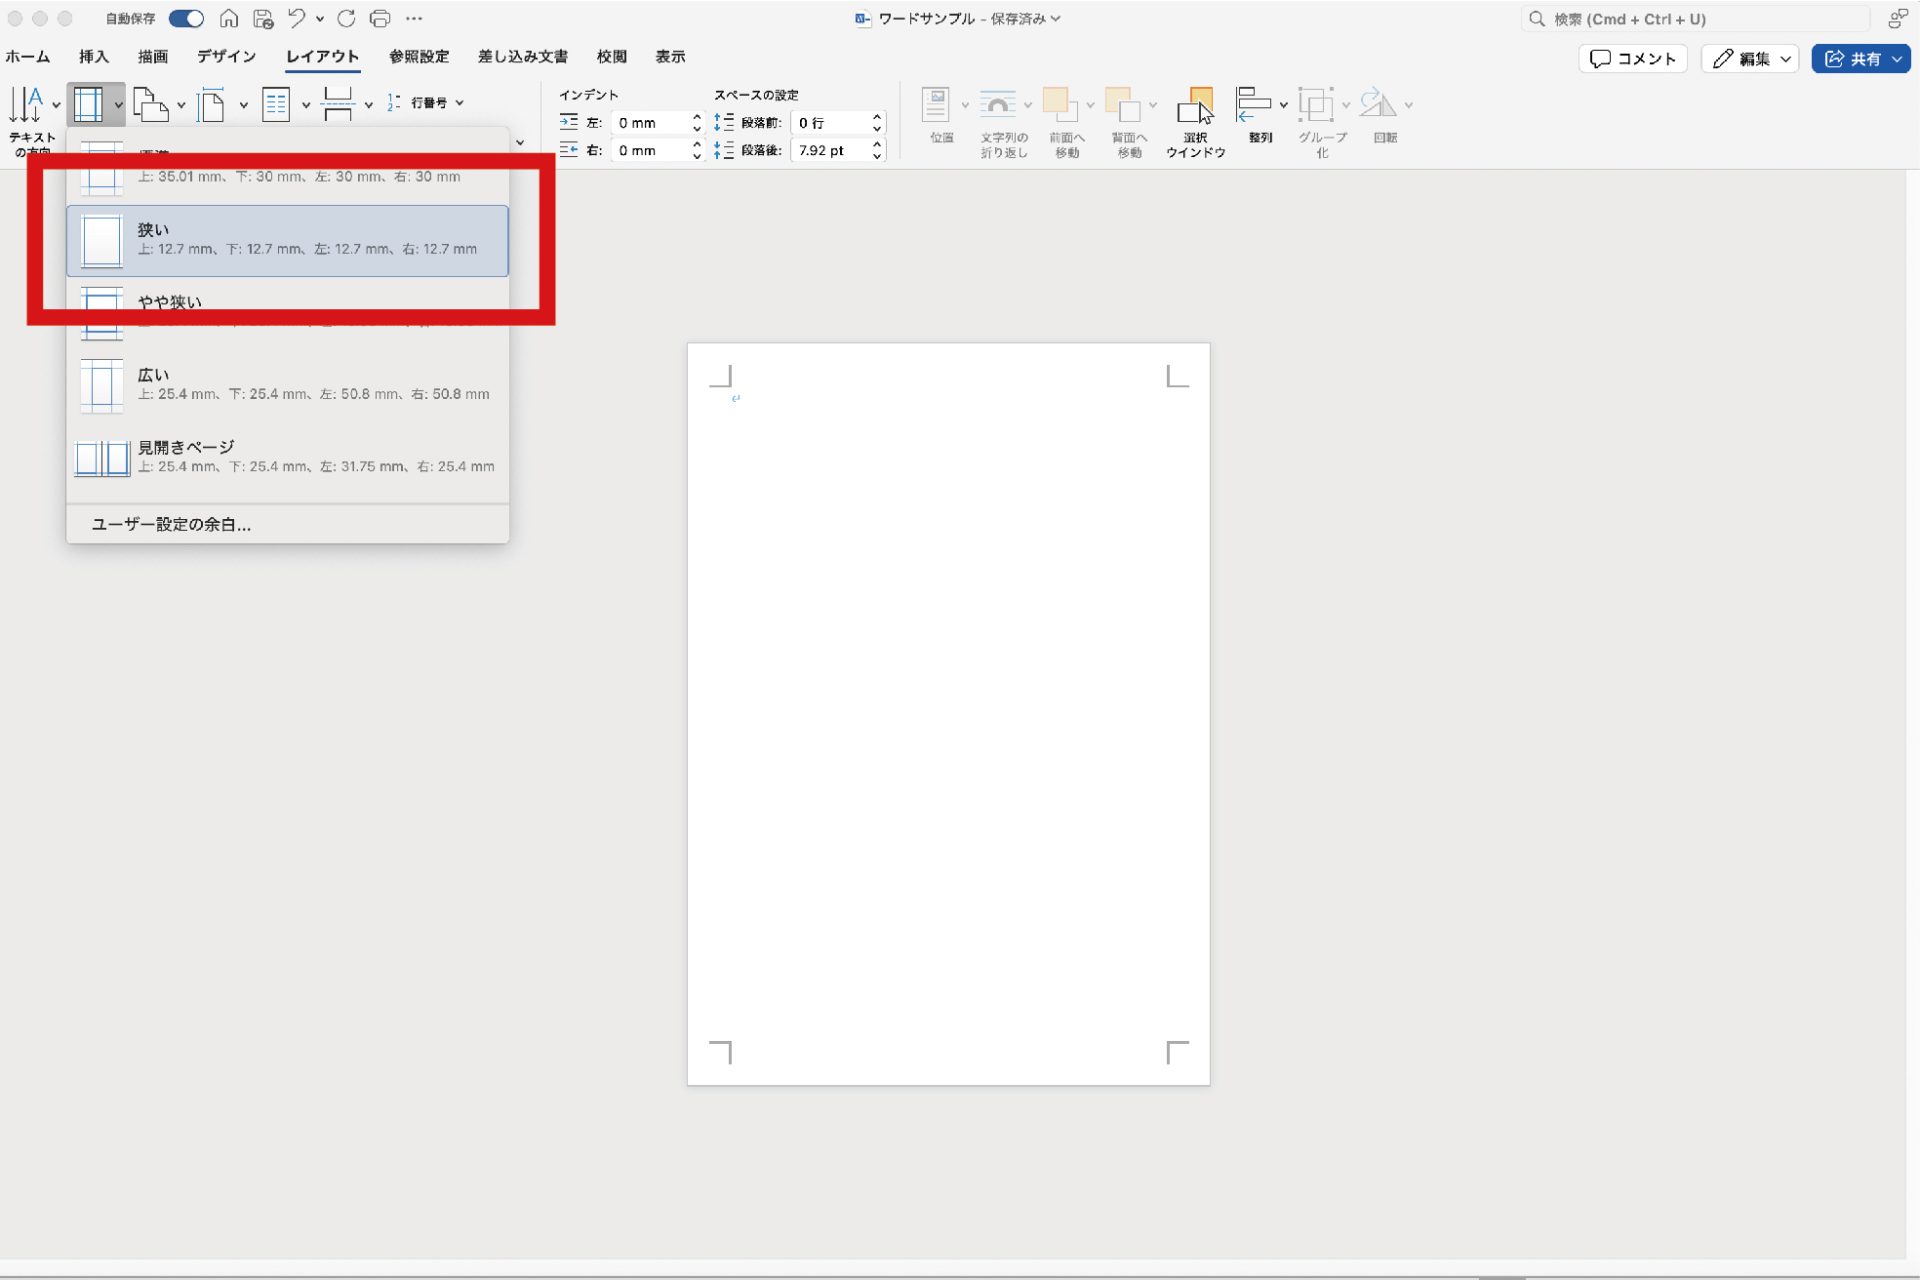This screenshot has height=1280, width=1920.
Task: Switch to the 参照設定 tab
Action: click(419, 57)
